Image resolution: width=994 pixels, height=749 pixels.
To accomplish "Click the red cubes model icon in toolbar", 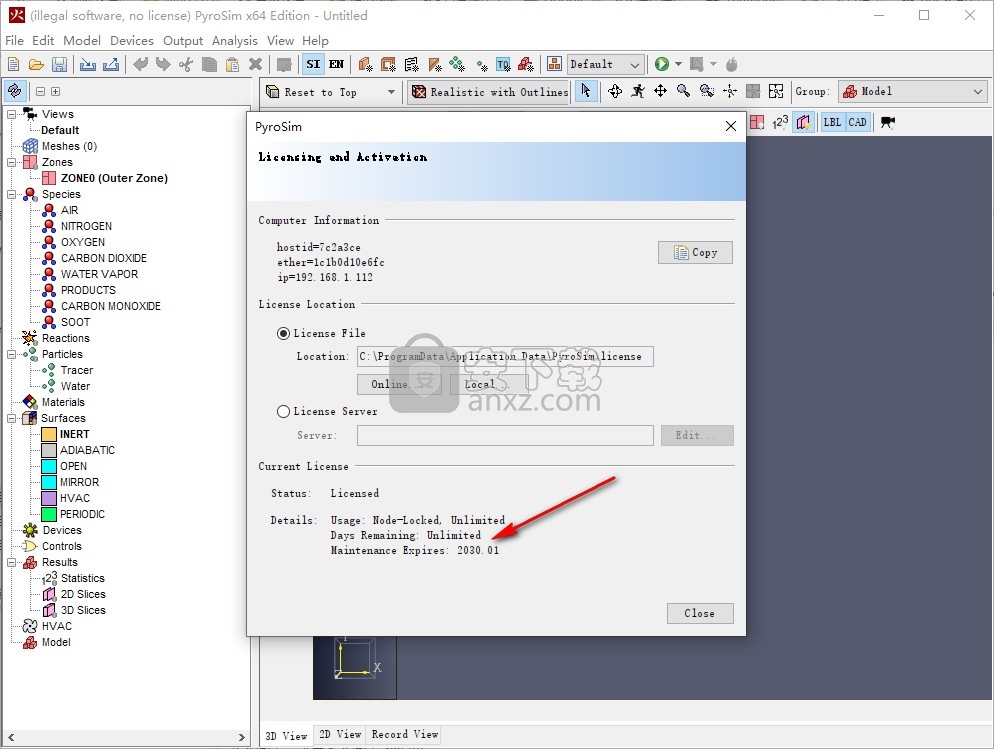I will pyautogui.click(x=526, y=64).
